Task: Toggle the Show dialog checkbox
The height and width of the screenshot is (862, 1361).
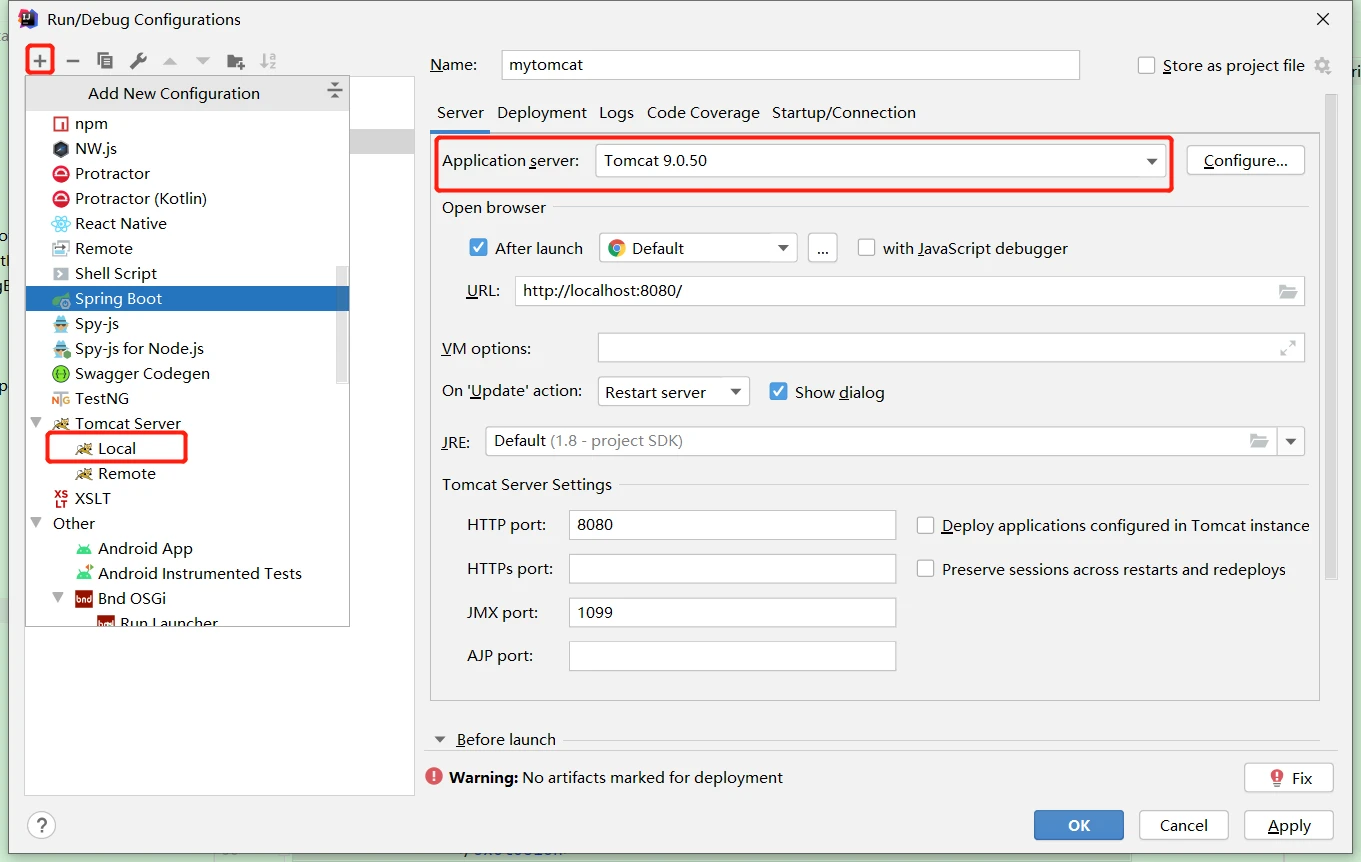Action: click(x=778, y=392)
